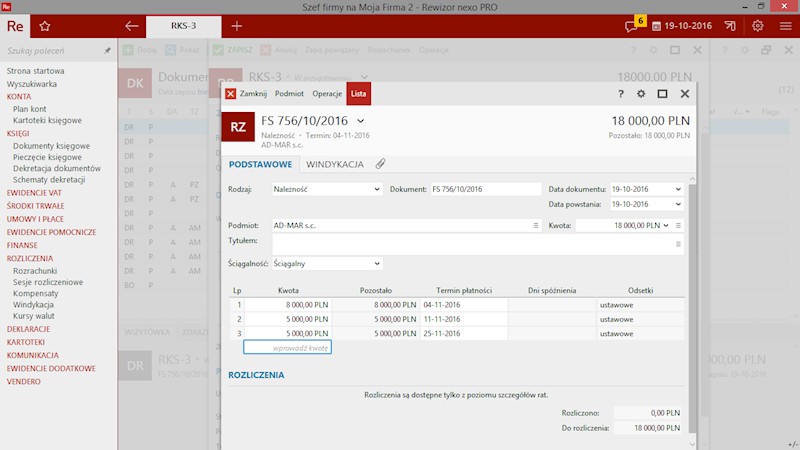Expand the FS 756/10/2016 header dropdown
This screenshot has width=800, height=450.
coord(361,121)
